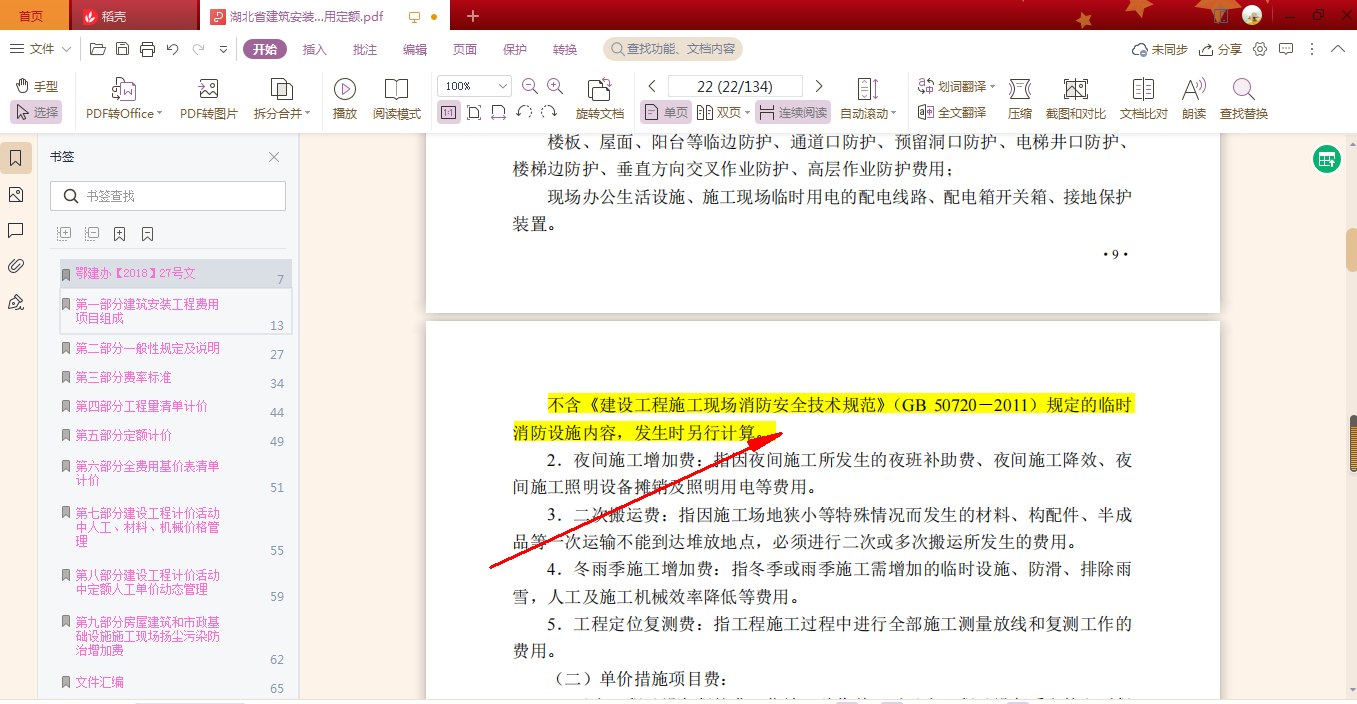Open 拆分合并 split and merge tool
Screen dimensions: 1357x704
click(282, 99)
